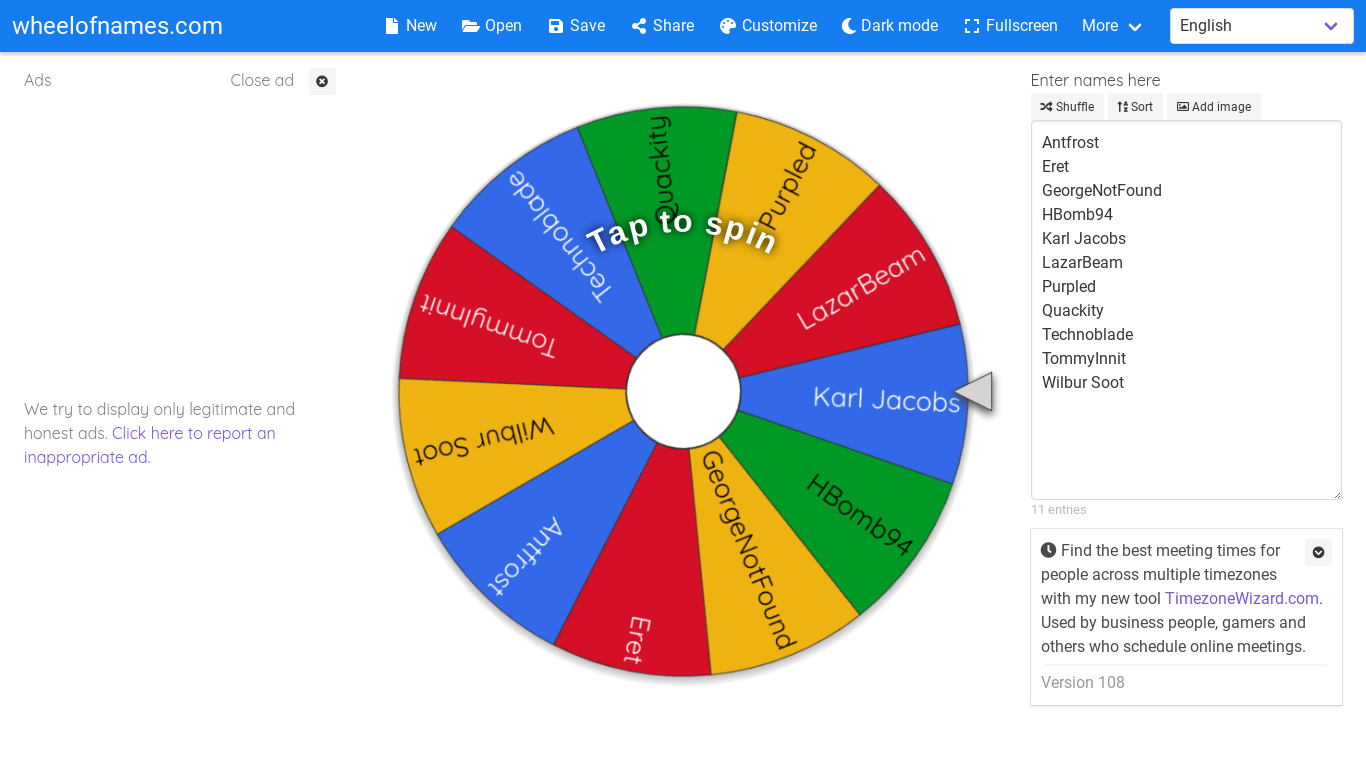
Task: Place cursor on Eret in the names box
Action: (1055, 167)
